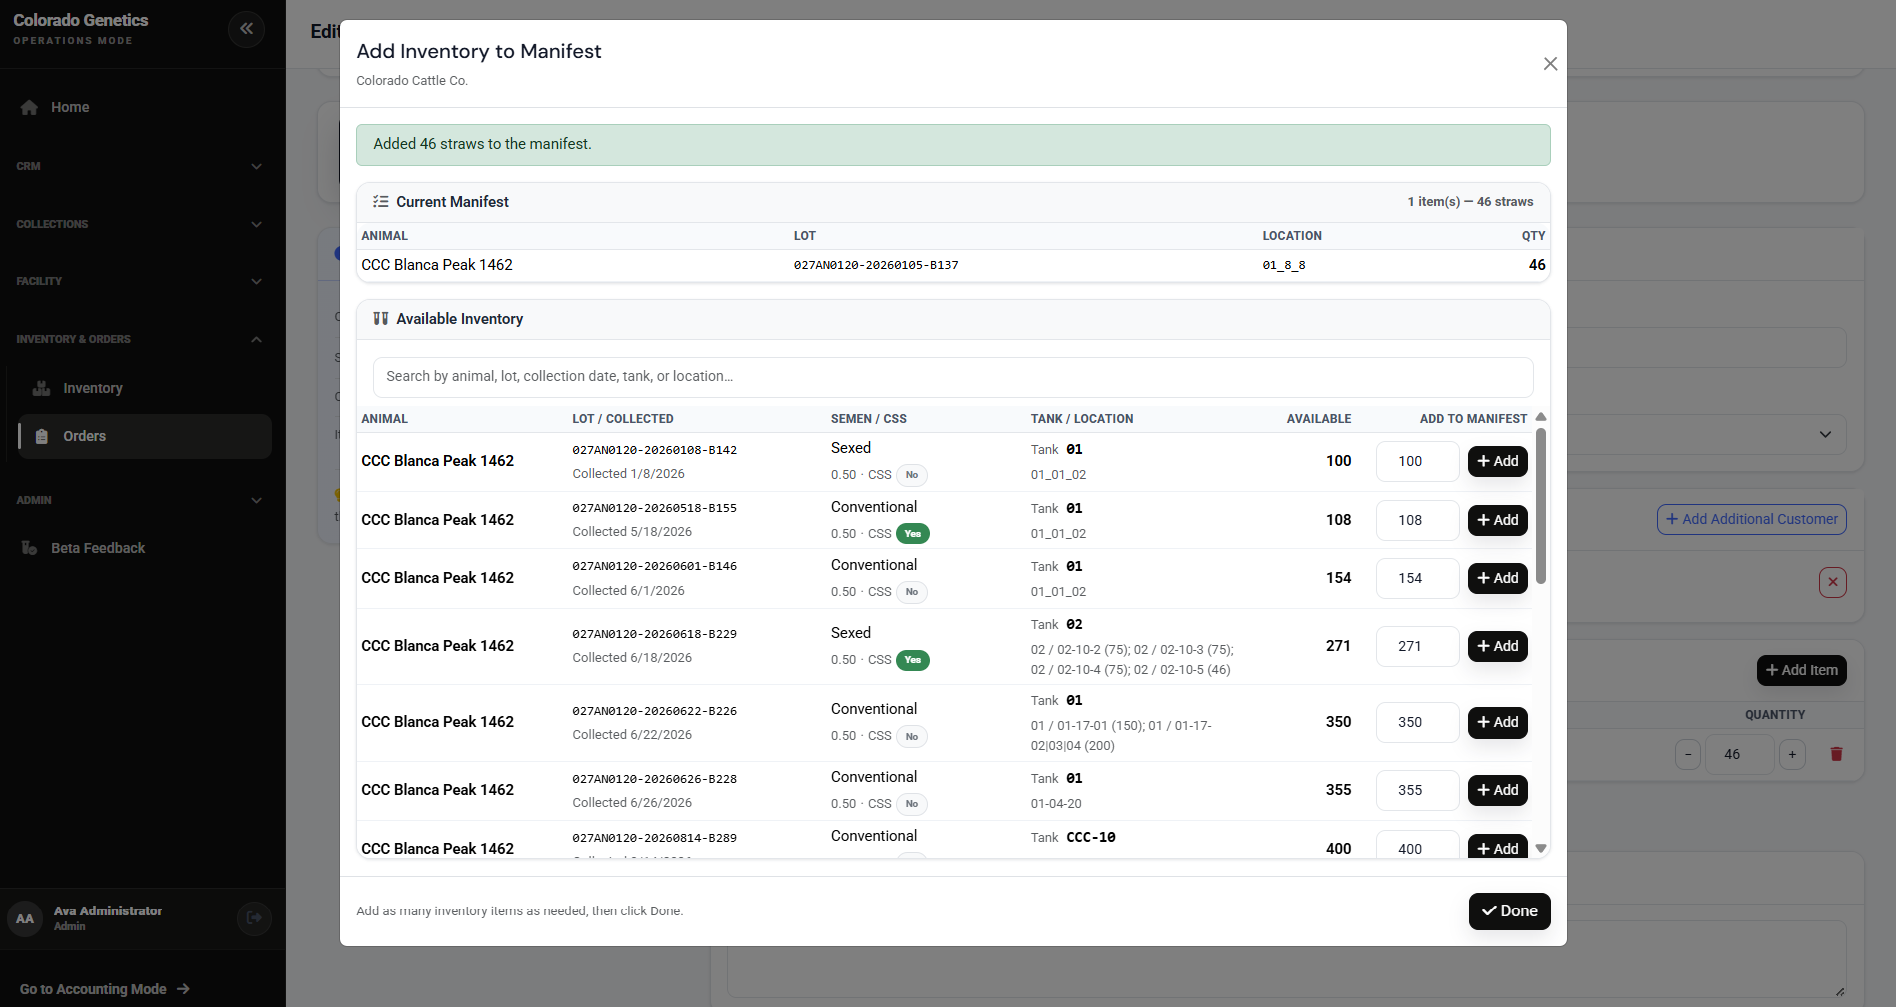The height and width of the screenshot is (1007, 1896).
Task: Add lot B228 to manifest
Action: pyautogui.click(x=1497, y=790)
